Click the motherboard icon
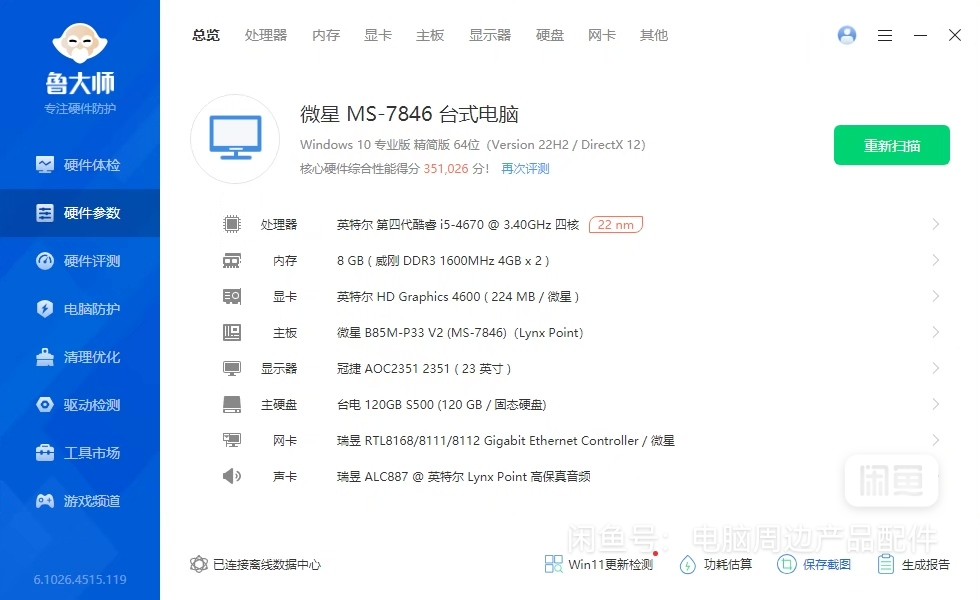 (232, 332)
